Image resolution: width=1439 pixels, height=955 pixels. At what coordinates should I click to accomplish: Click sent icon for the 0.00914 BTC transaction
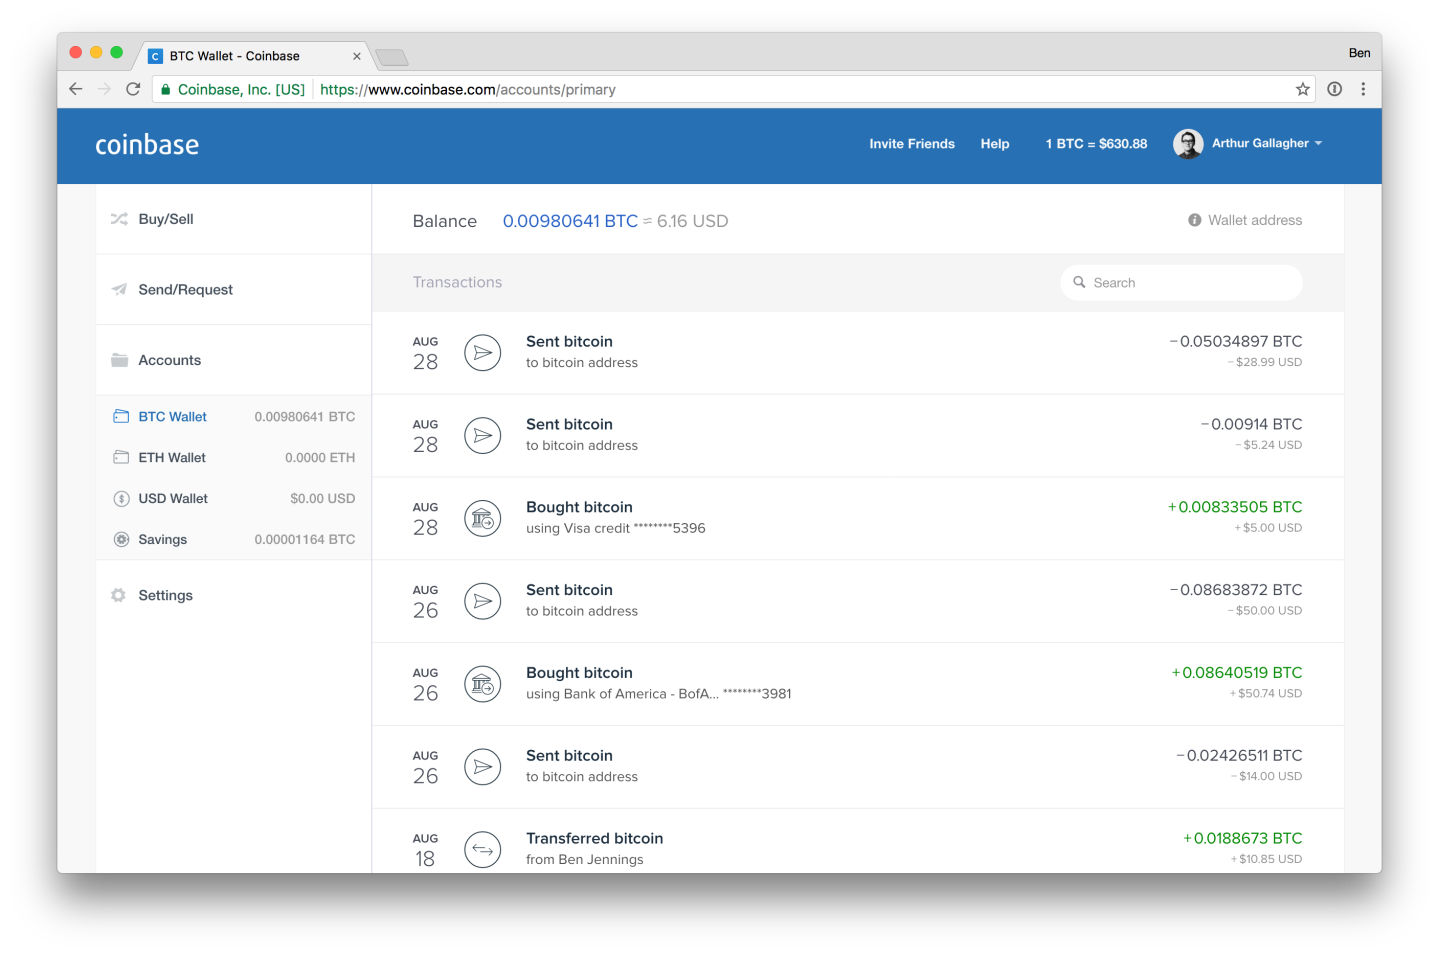tap(482, 435)
